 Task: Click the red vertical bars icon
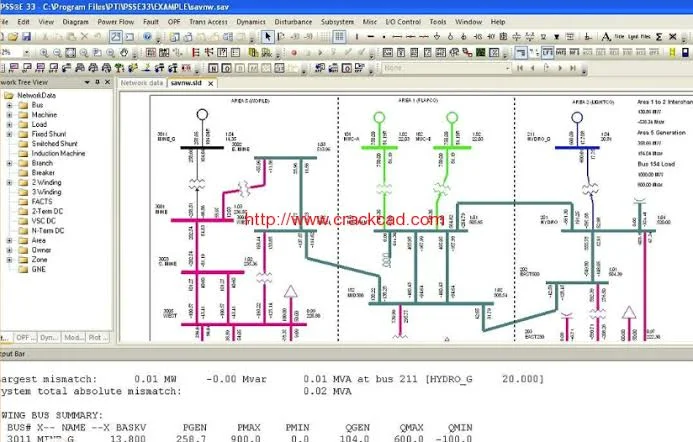[x=195, y=53]
